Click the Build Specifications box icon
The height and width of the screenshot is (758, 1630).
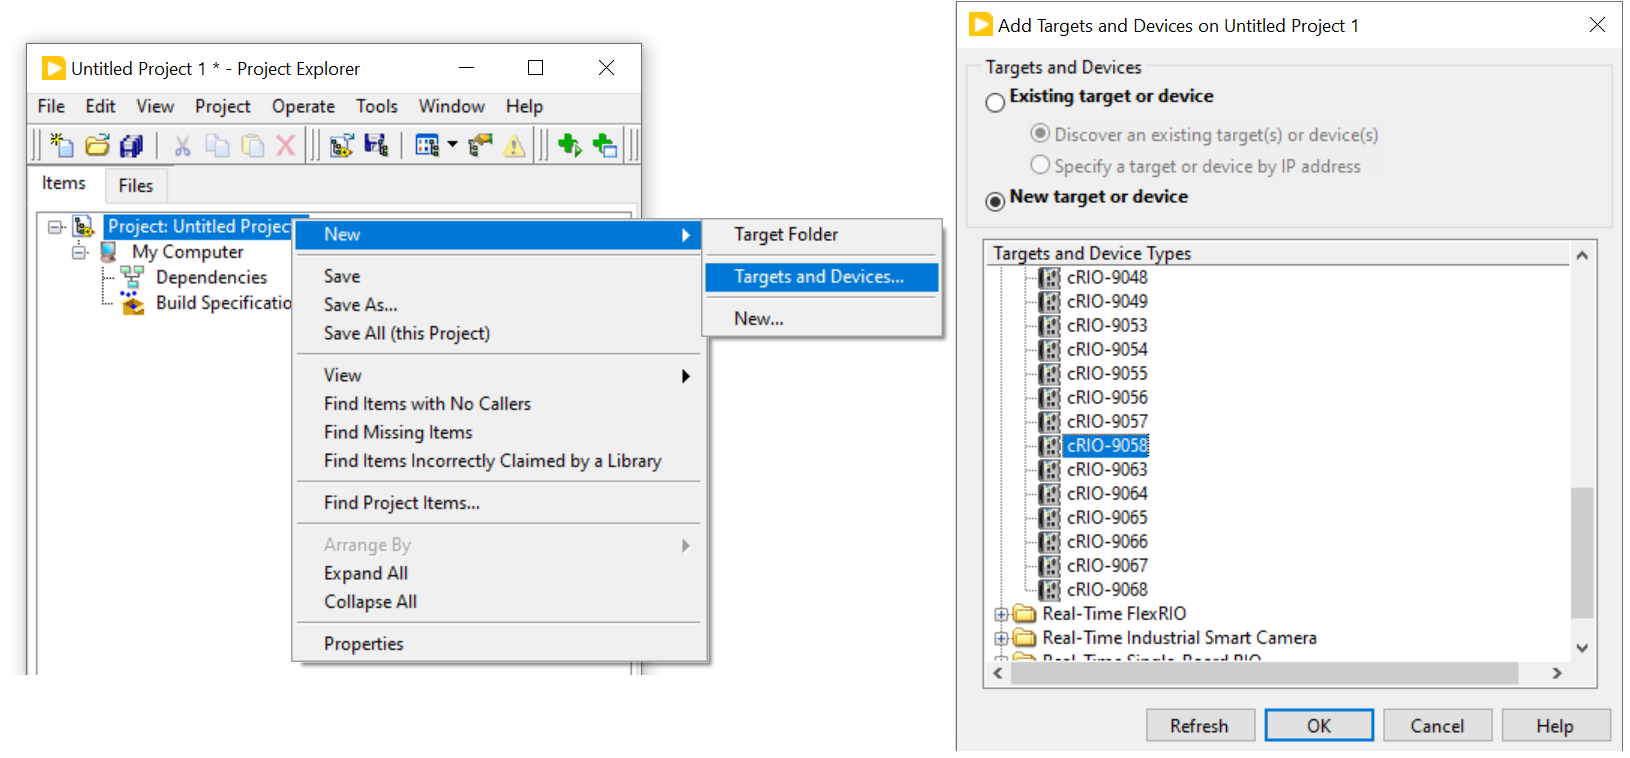132,303
